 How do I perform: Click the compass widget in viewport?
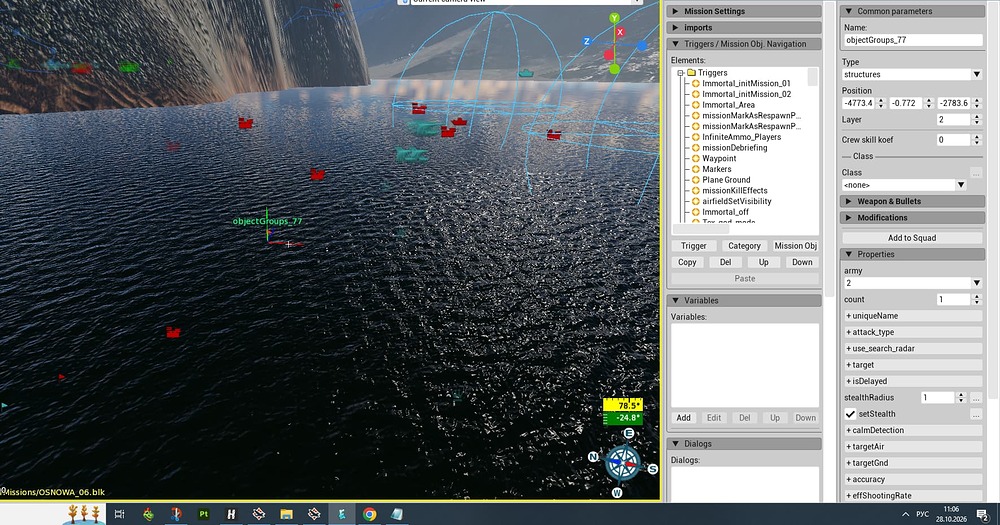coord(622,463)
